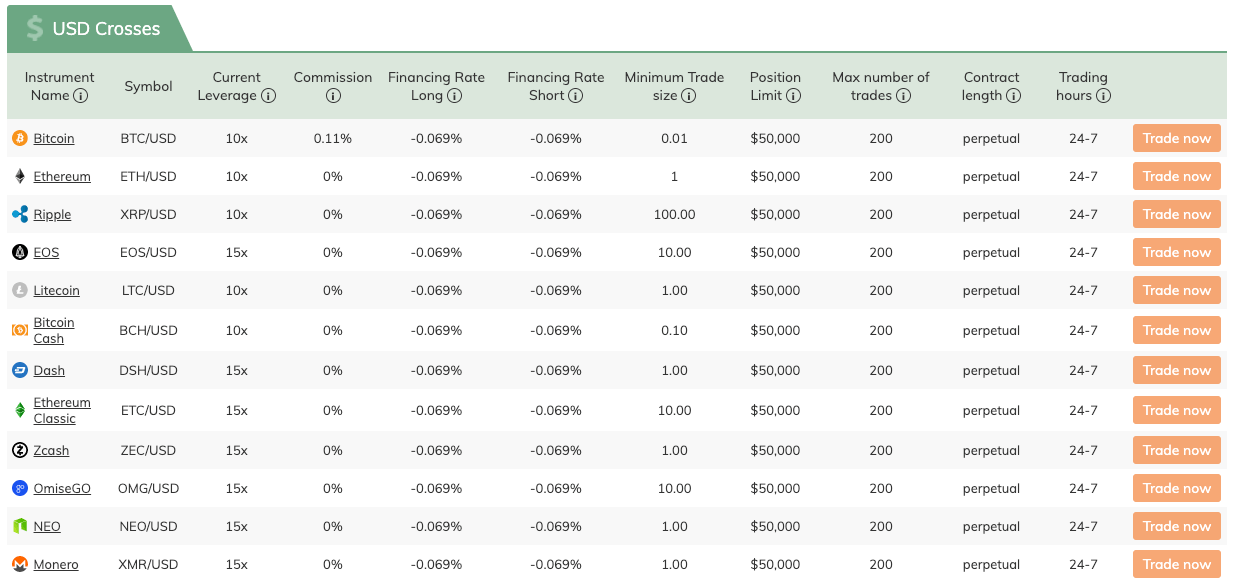This screenshot has height=584, width=1235.
Task: Click the Minimum Trade size info icon
Action: [689, 96]
